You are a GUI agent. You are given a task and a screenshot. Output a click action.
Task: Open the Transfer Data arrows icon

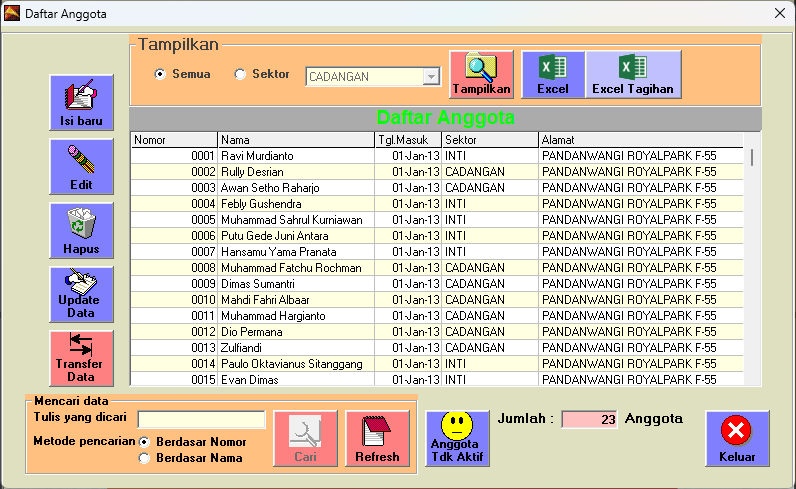(81, 358)
